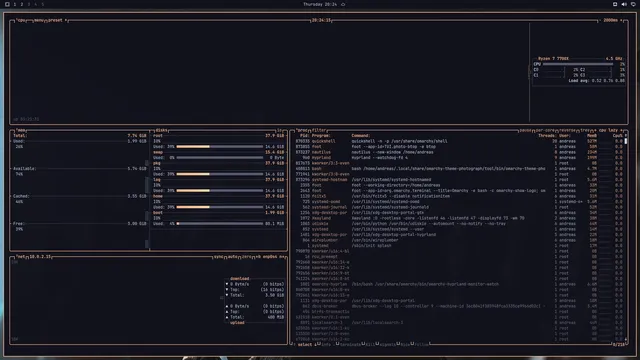The image size is (640, 360).
Task: Click the info option for selected process
Action: (x=326, y=344)
